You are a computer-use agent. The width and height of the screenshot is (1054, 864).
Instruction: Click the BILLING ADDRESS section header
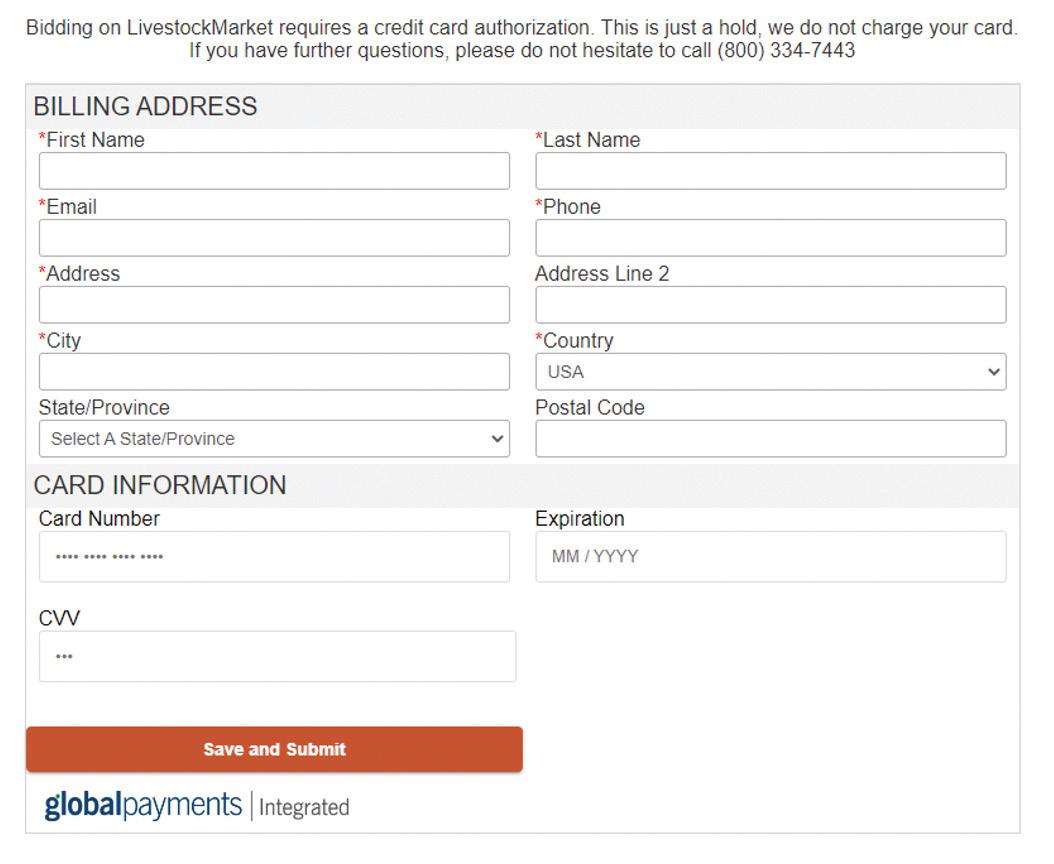pyautogui.click(x=146, y=107)
